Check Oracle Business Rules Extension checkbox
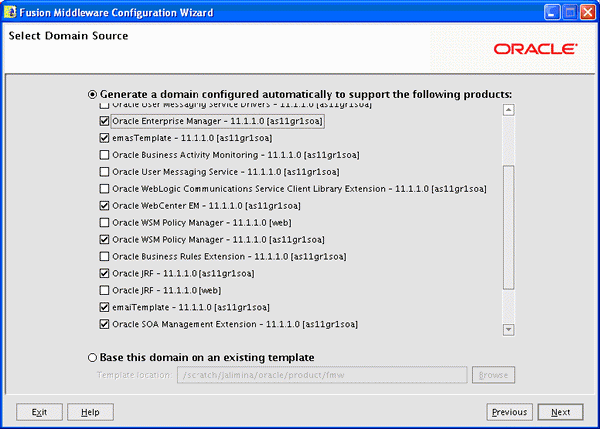Image resolution: width=600 pixels, height=429 pixels. 104,256
